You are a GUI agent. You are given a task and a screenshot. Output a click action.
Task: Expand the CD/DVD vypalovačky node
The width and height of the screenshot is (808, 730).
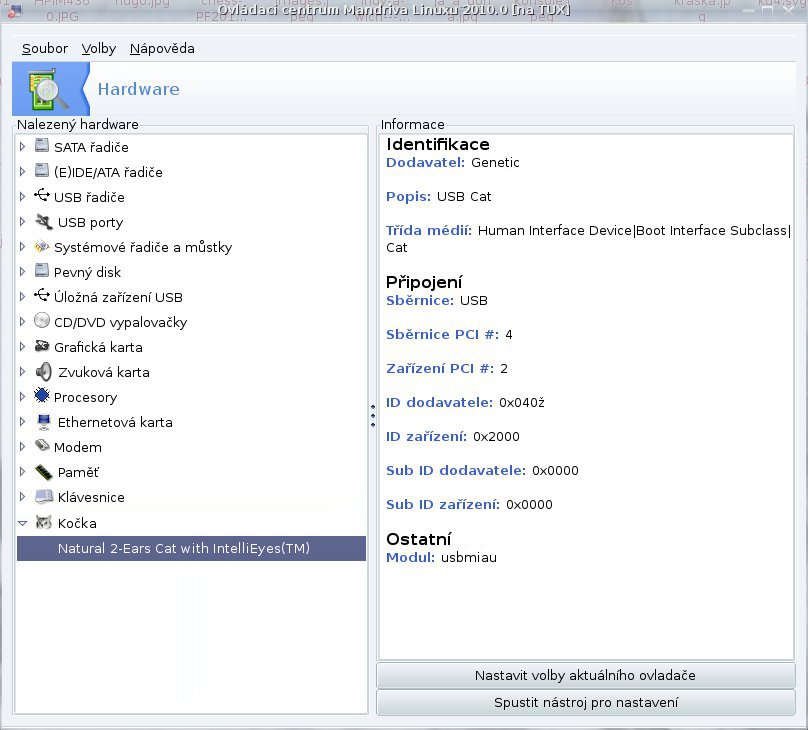(22, 321)
